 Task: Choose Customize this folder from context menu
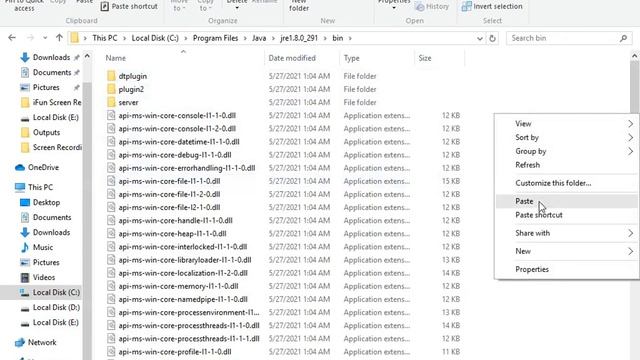pos(567,183)
